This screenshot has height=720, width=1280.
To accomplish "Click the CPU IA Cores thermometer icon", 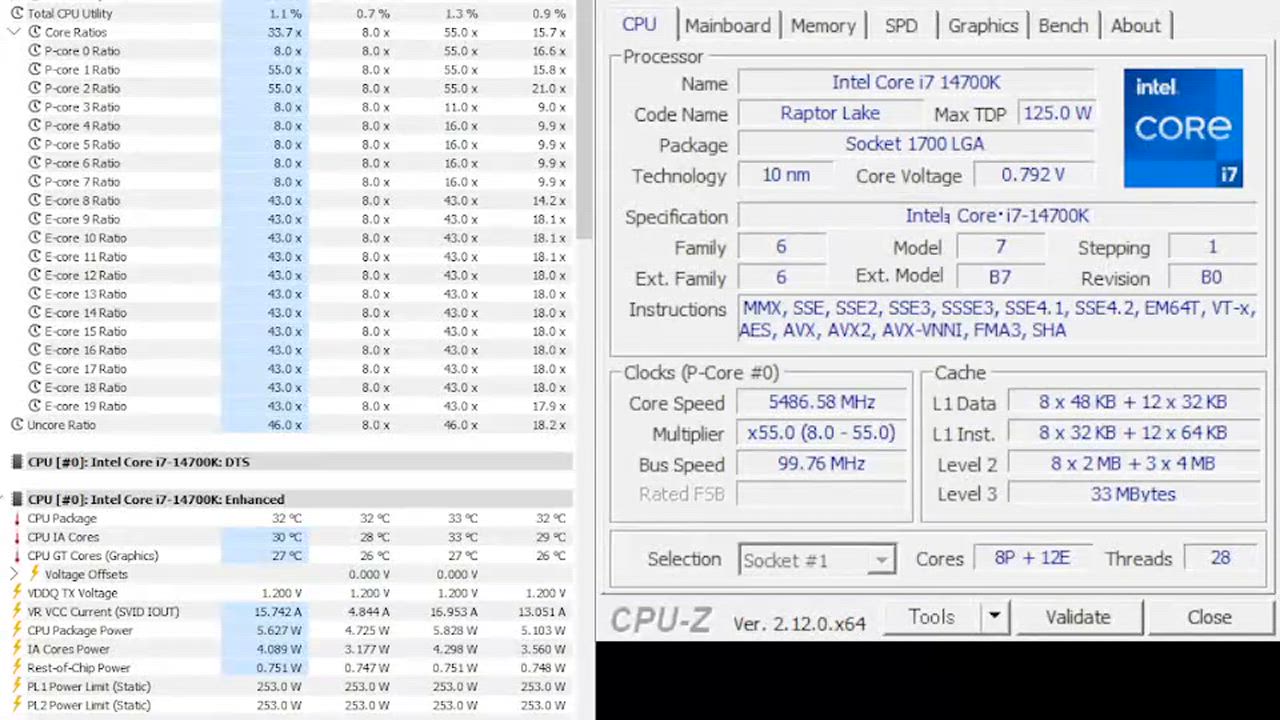I will 17,537.
